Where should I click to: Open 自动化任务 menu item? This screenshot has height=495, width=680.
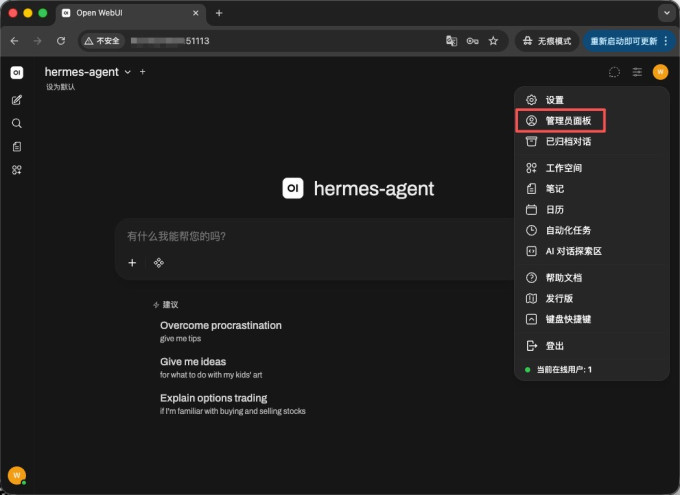point(592,230)
